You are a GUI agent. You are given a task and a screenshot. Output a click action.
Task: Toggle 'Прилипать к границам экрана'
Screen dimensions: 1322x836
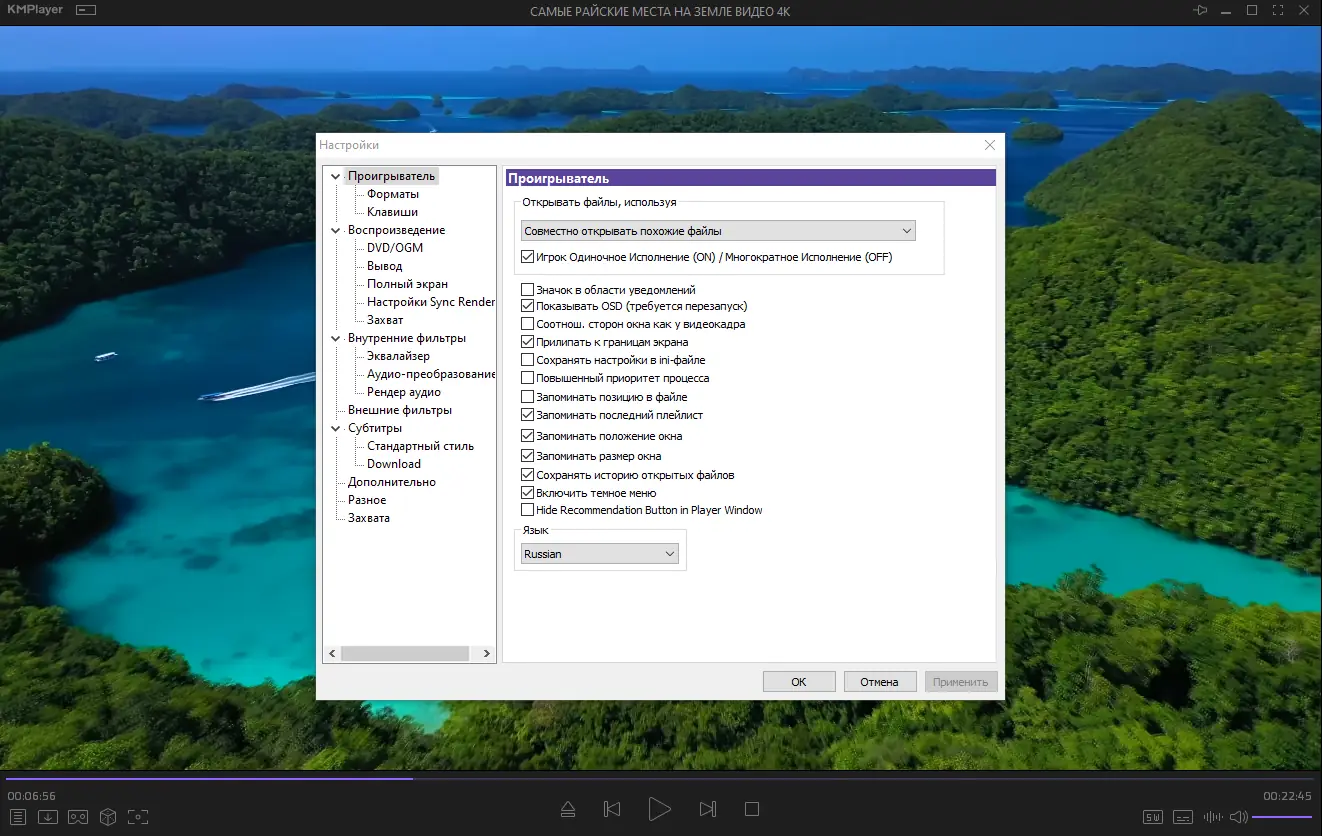(528, 342)
